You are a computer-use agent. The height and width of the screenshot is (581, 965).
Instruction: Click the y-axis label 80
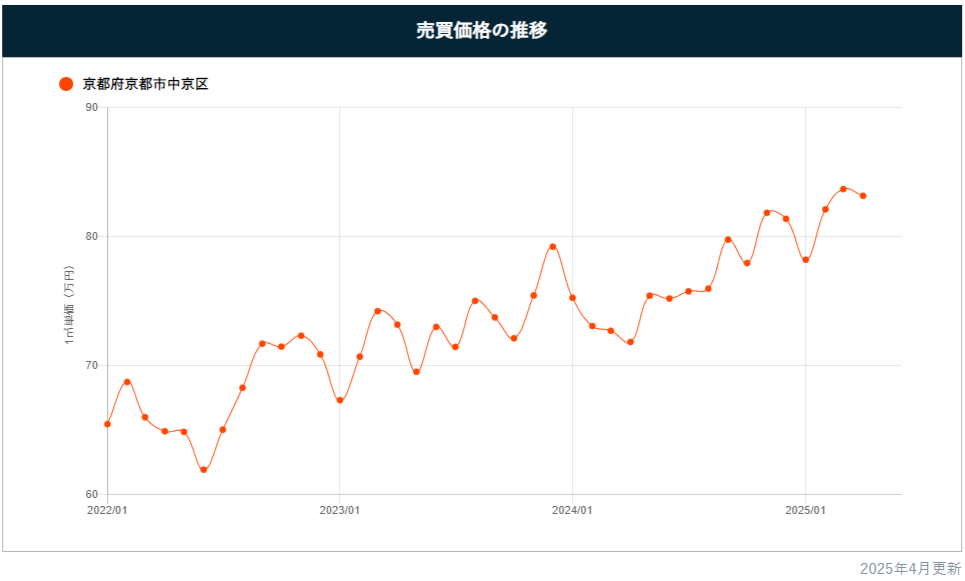coord(92,236)
